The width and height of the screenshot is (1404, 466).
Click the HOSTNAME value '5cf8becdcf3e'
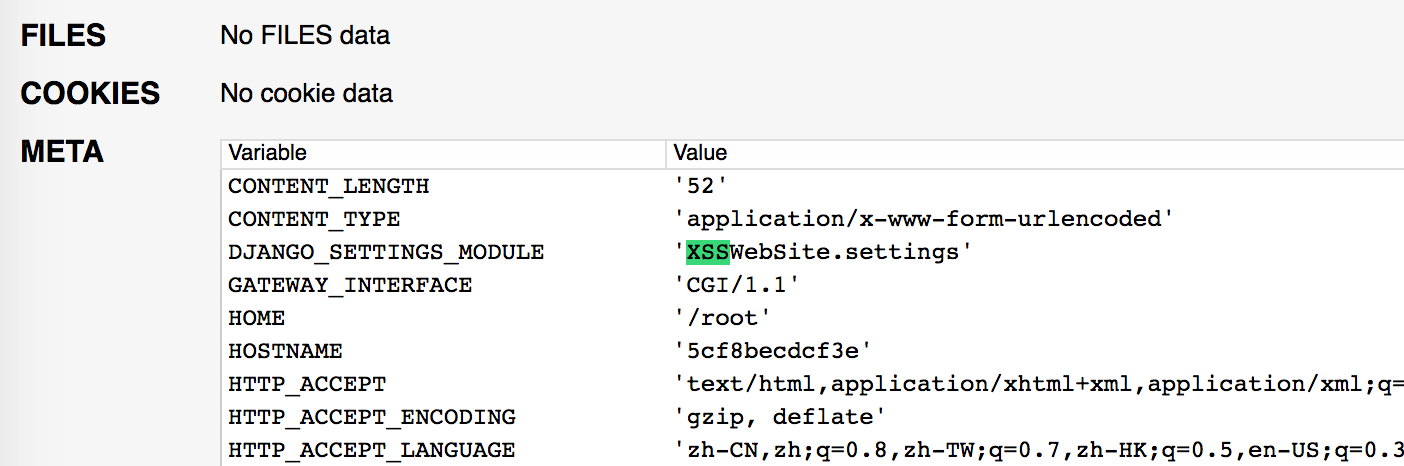coord(773,351)
